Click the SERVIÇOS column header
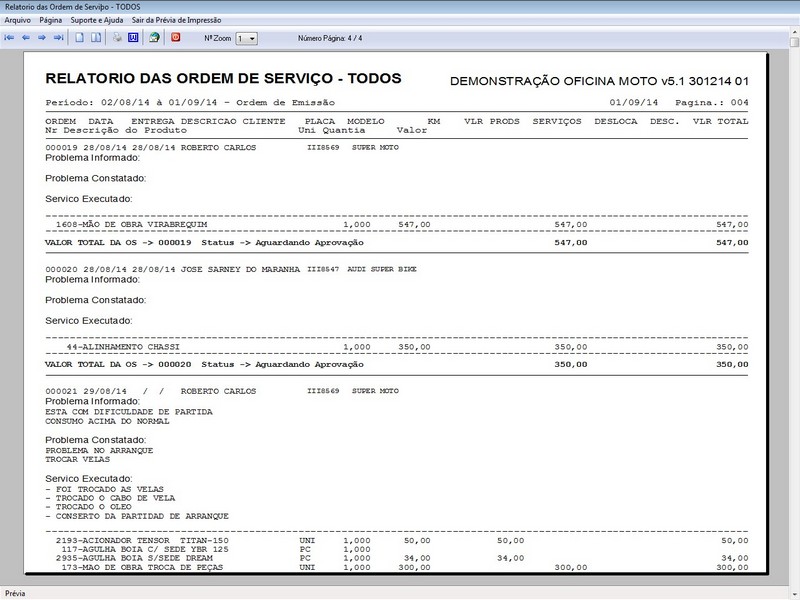 557,121
